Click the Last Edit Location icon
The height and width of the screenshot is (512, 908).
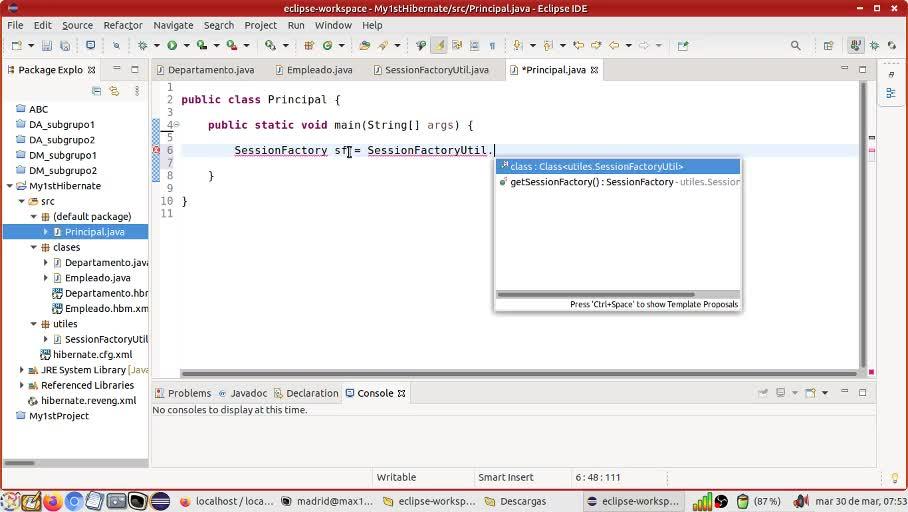(578, 45)
